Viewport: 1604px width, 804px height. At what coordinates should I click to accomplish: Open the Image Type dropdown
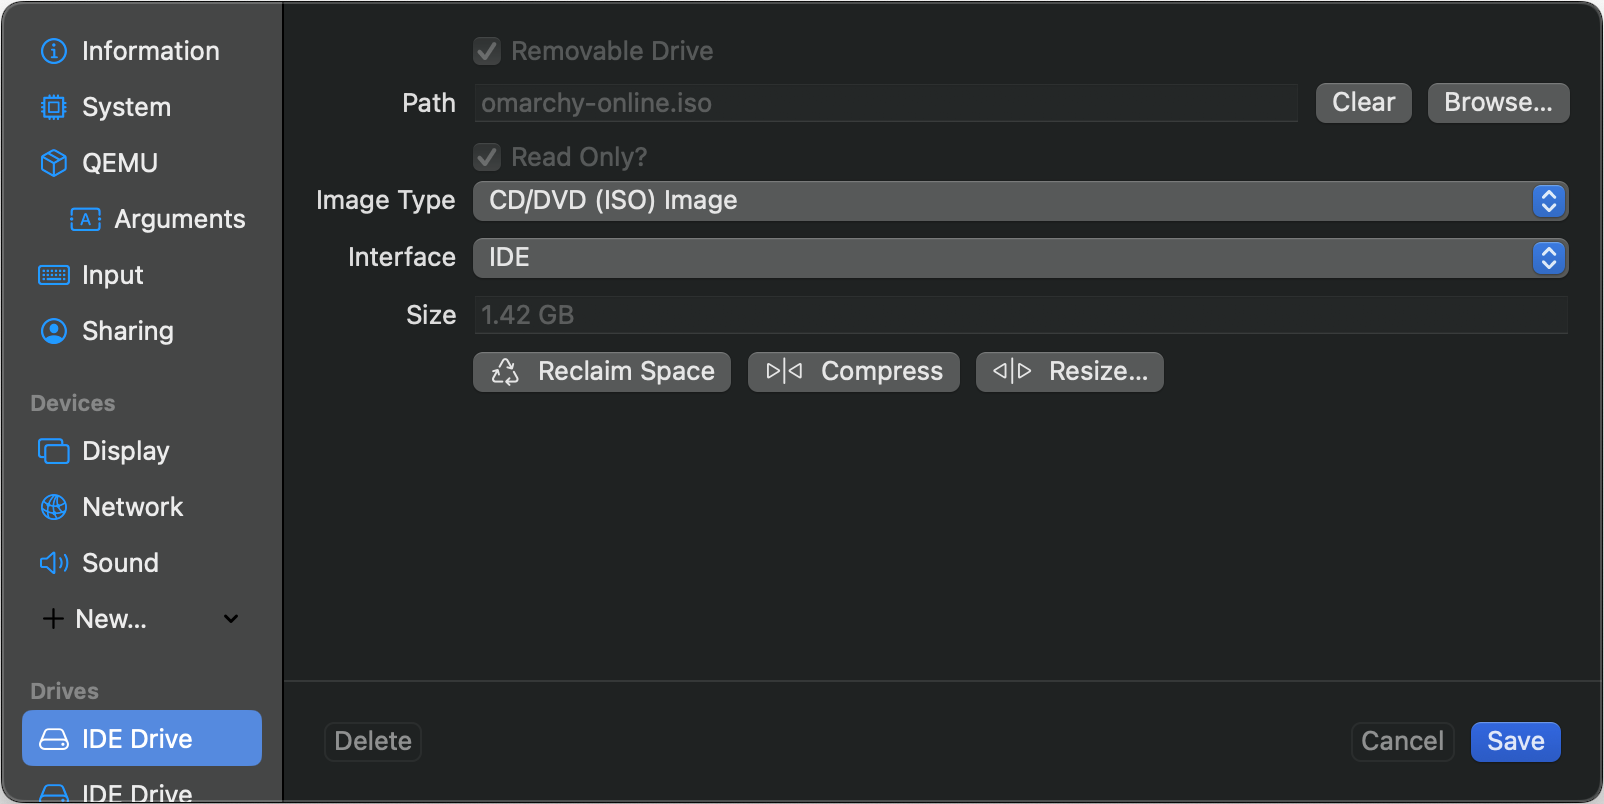point(1020,201)
